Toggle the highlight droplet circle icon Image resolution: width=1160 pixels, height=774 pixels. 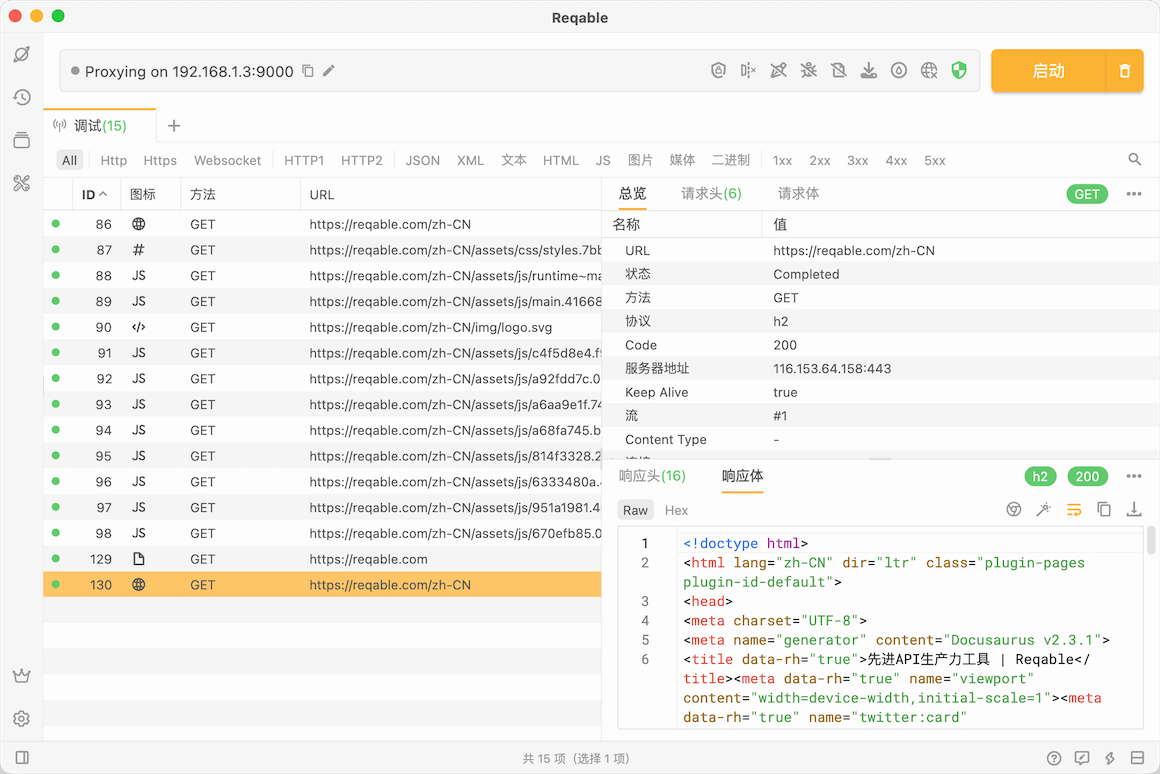point(899,70)
